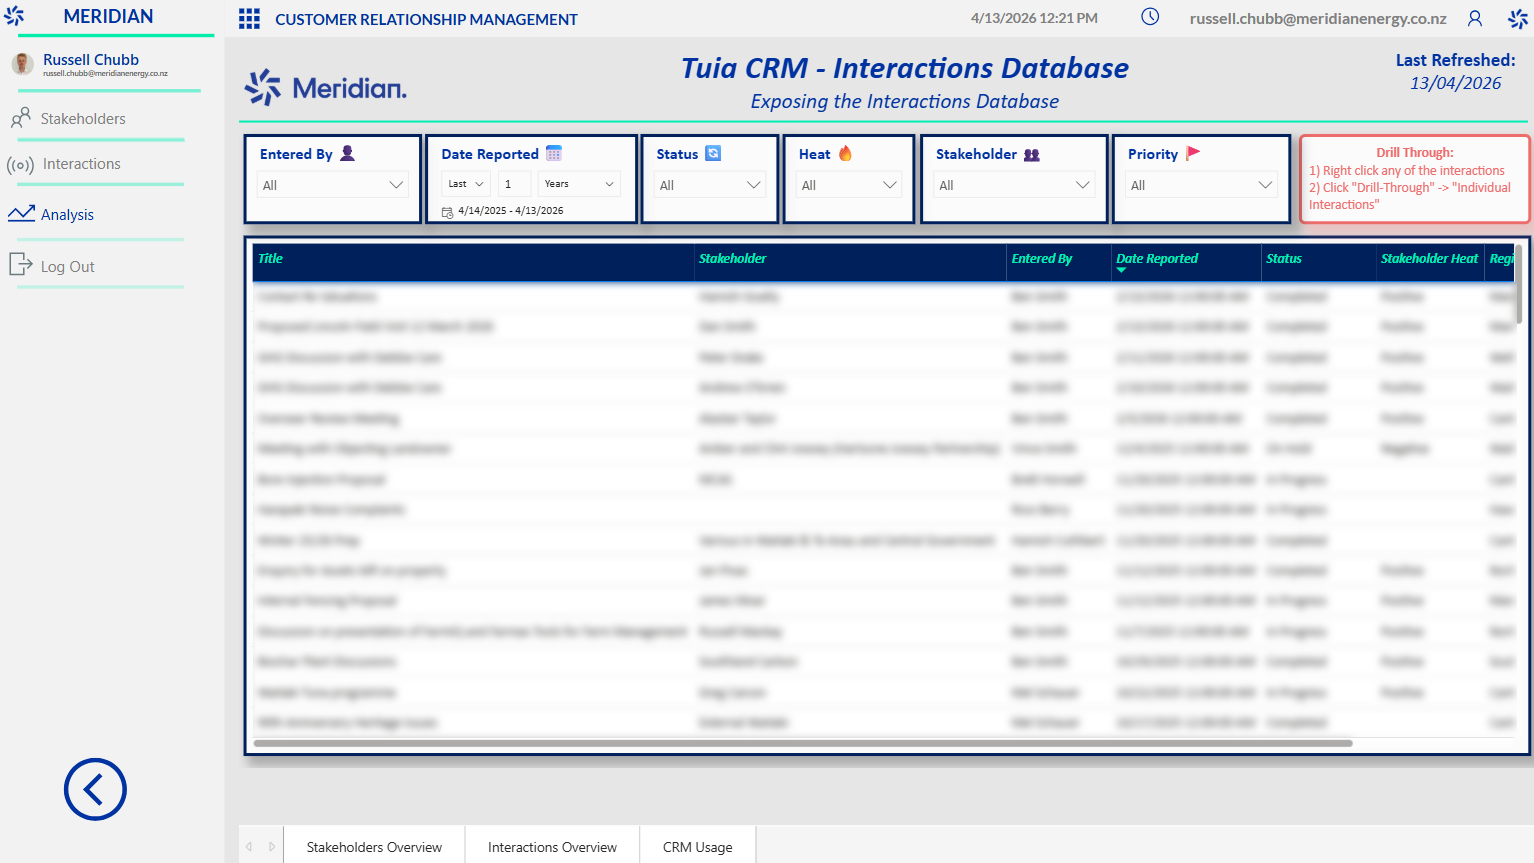Screen dimensions: 1534x863
Task: Switch to CRM Usage tab
Action: [x=698, y=847]
